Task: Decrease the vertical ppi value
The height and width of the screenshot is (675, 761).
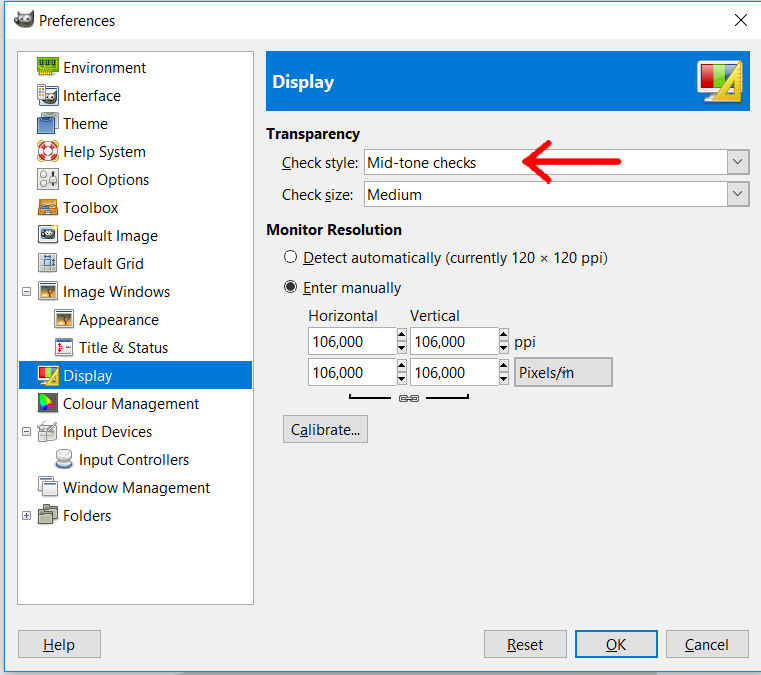Action: click(503, 348)
